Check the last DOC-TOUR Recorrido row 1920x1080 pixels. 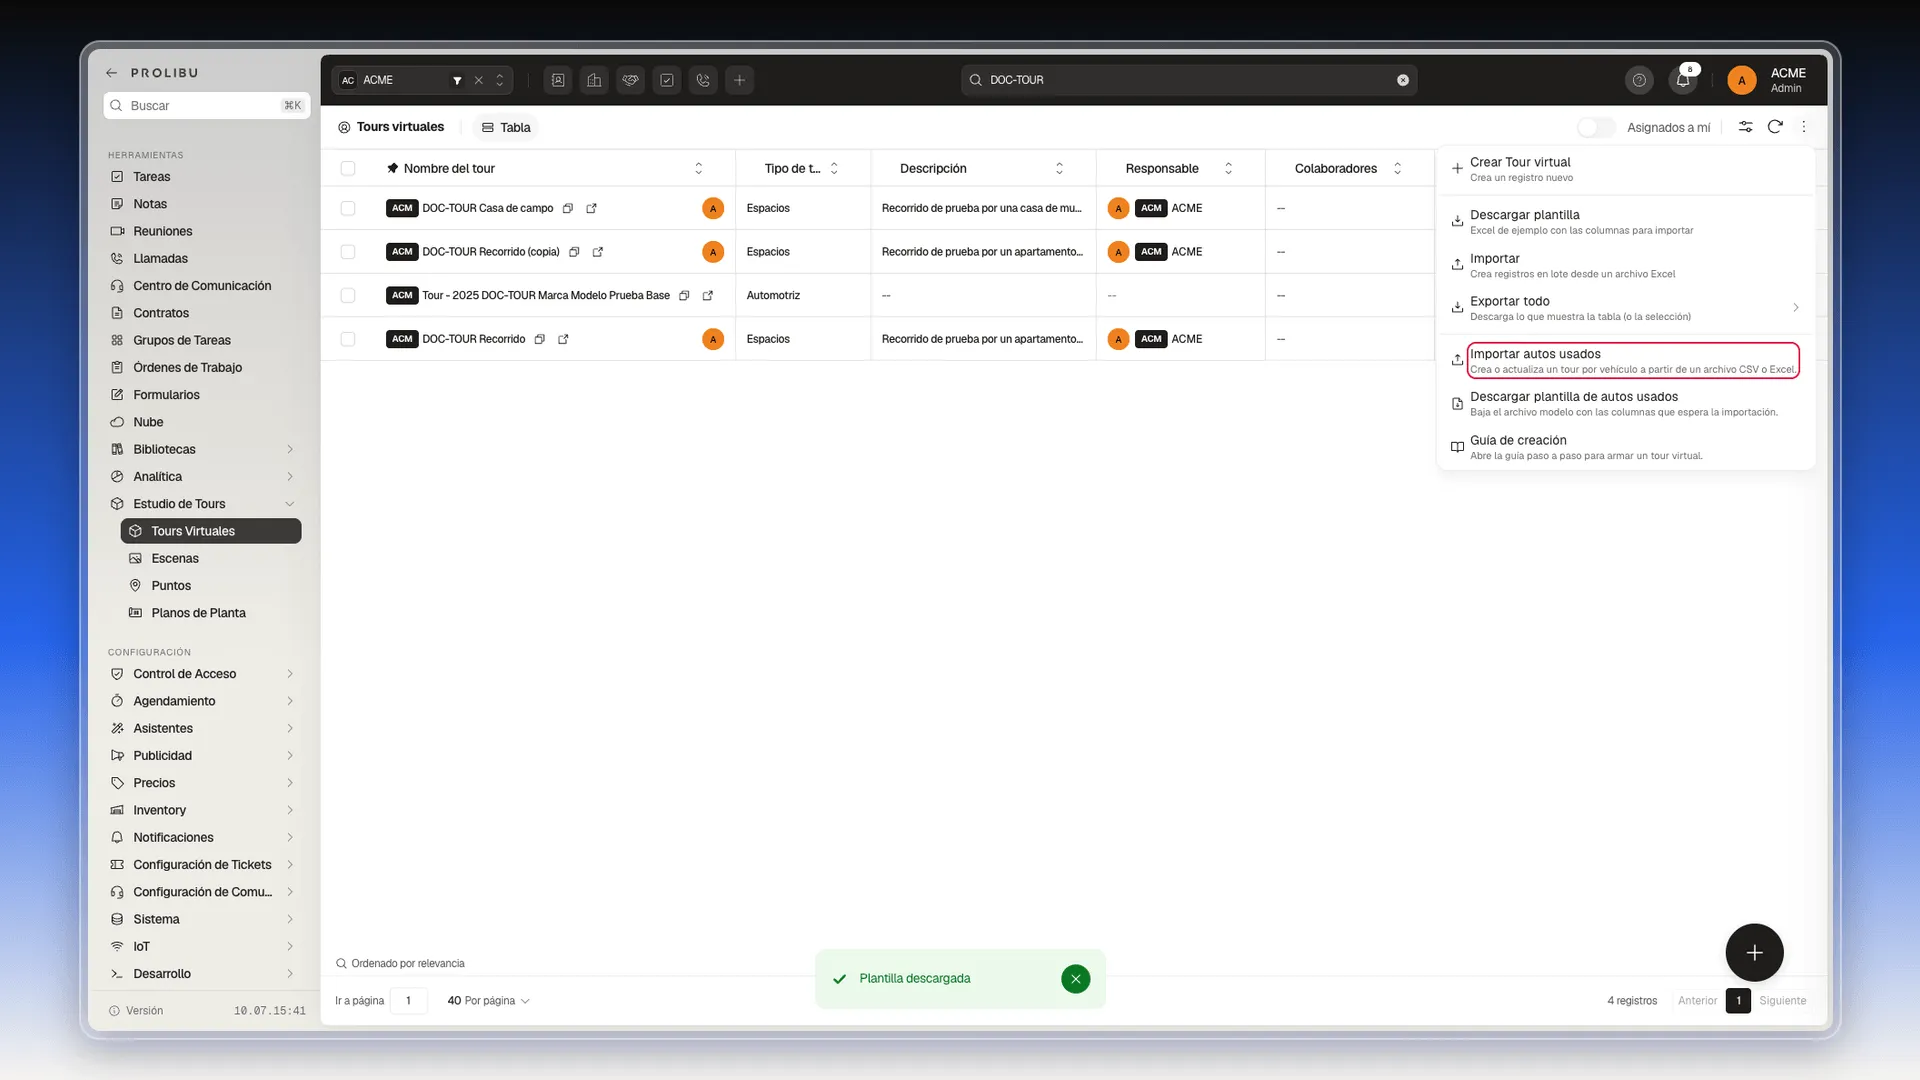coord(348,339)
